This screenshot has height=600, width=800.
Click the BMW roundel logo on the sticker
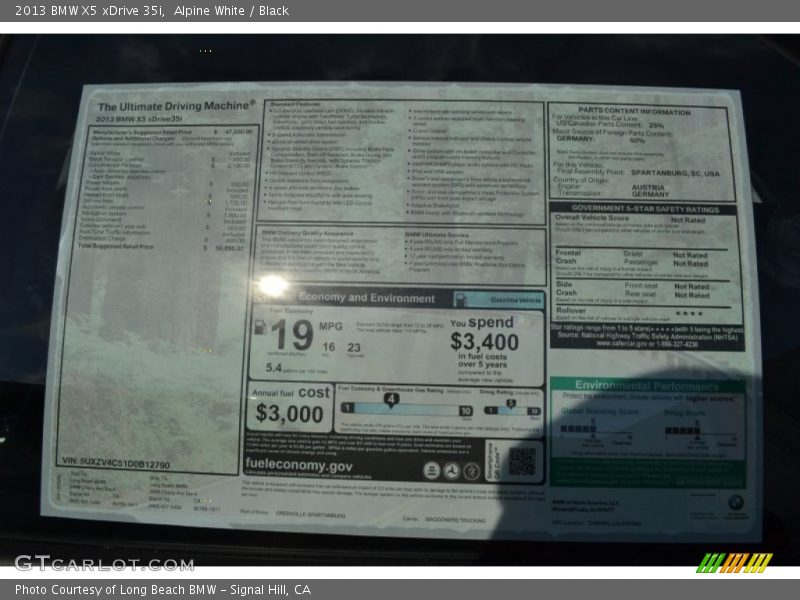[x=735, y=503]
